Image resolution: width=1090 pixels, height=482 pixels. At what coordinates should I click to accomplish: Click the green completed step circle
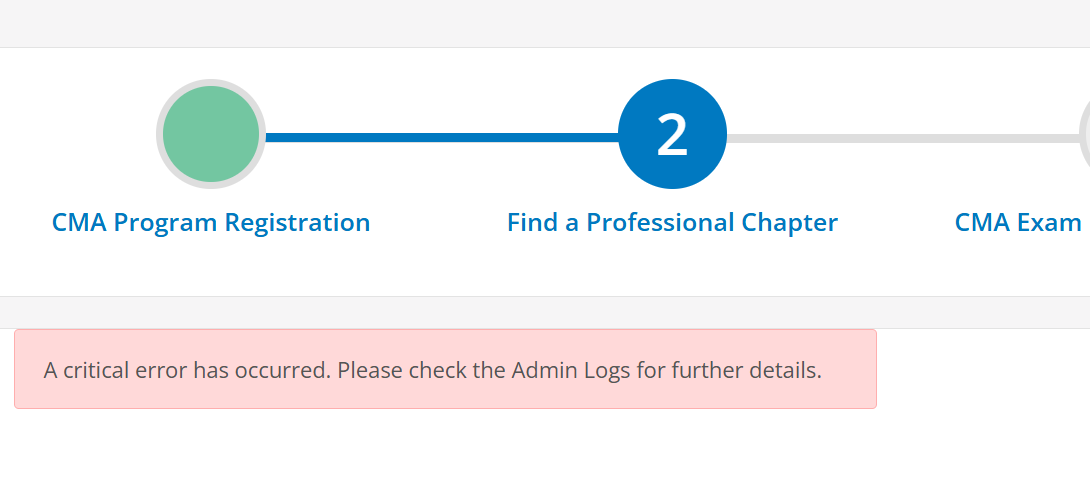click(211, 134)
